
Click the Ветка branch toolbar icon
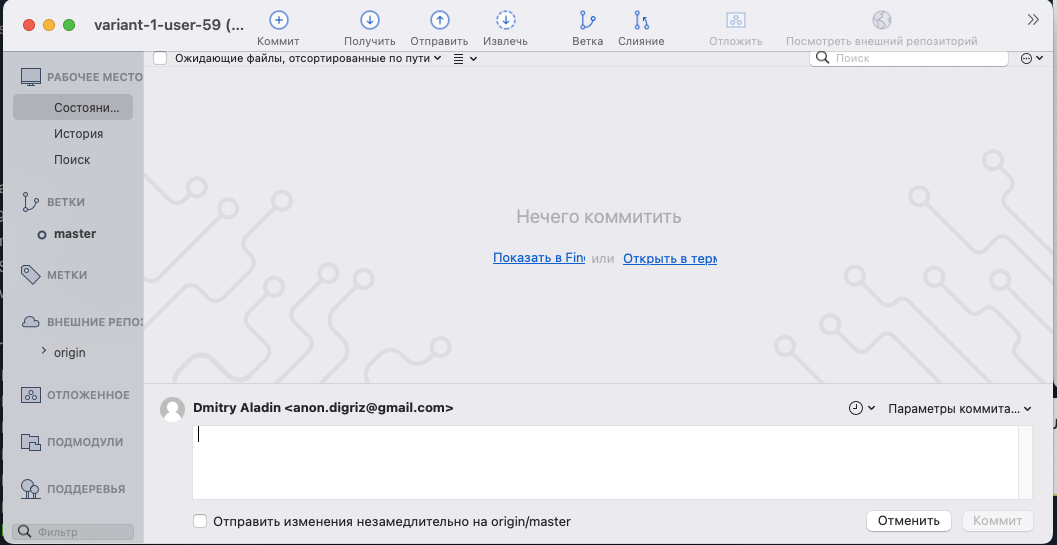point(588,20)
